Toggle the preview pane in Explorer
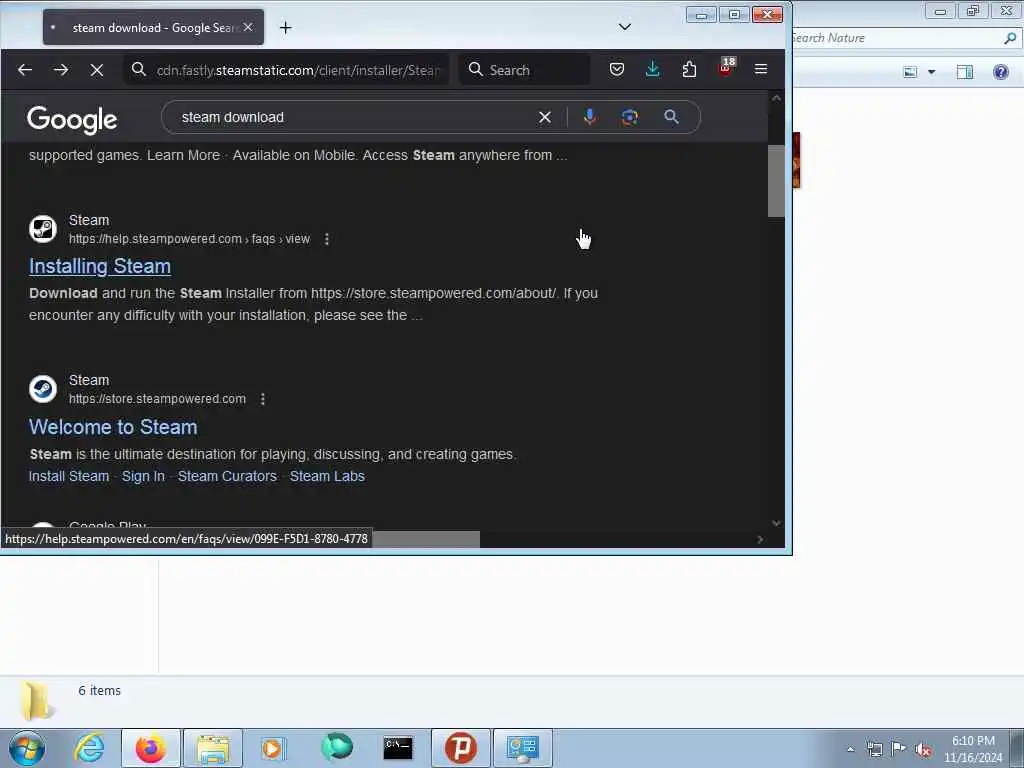1024x768 pixels. pyautogui.click(x=965, y=72)
